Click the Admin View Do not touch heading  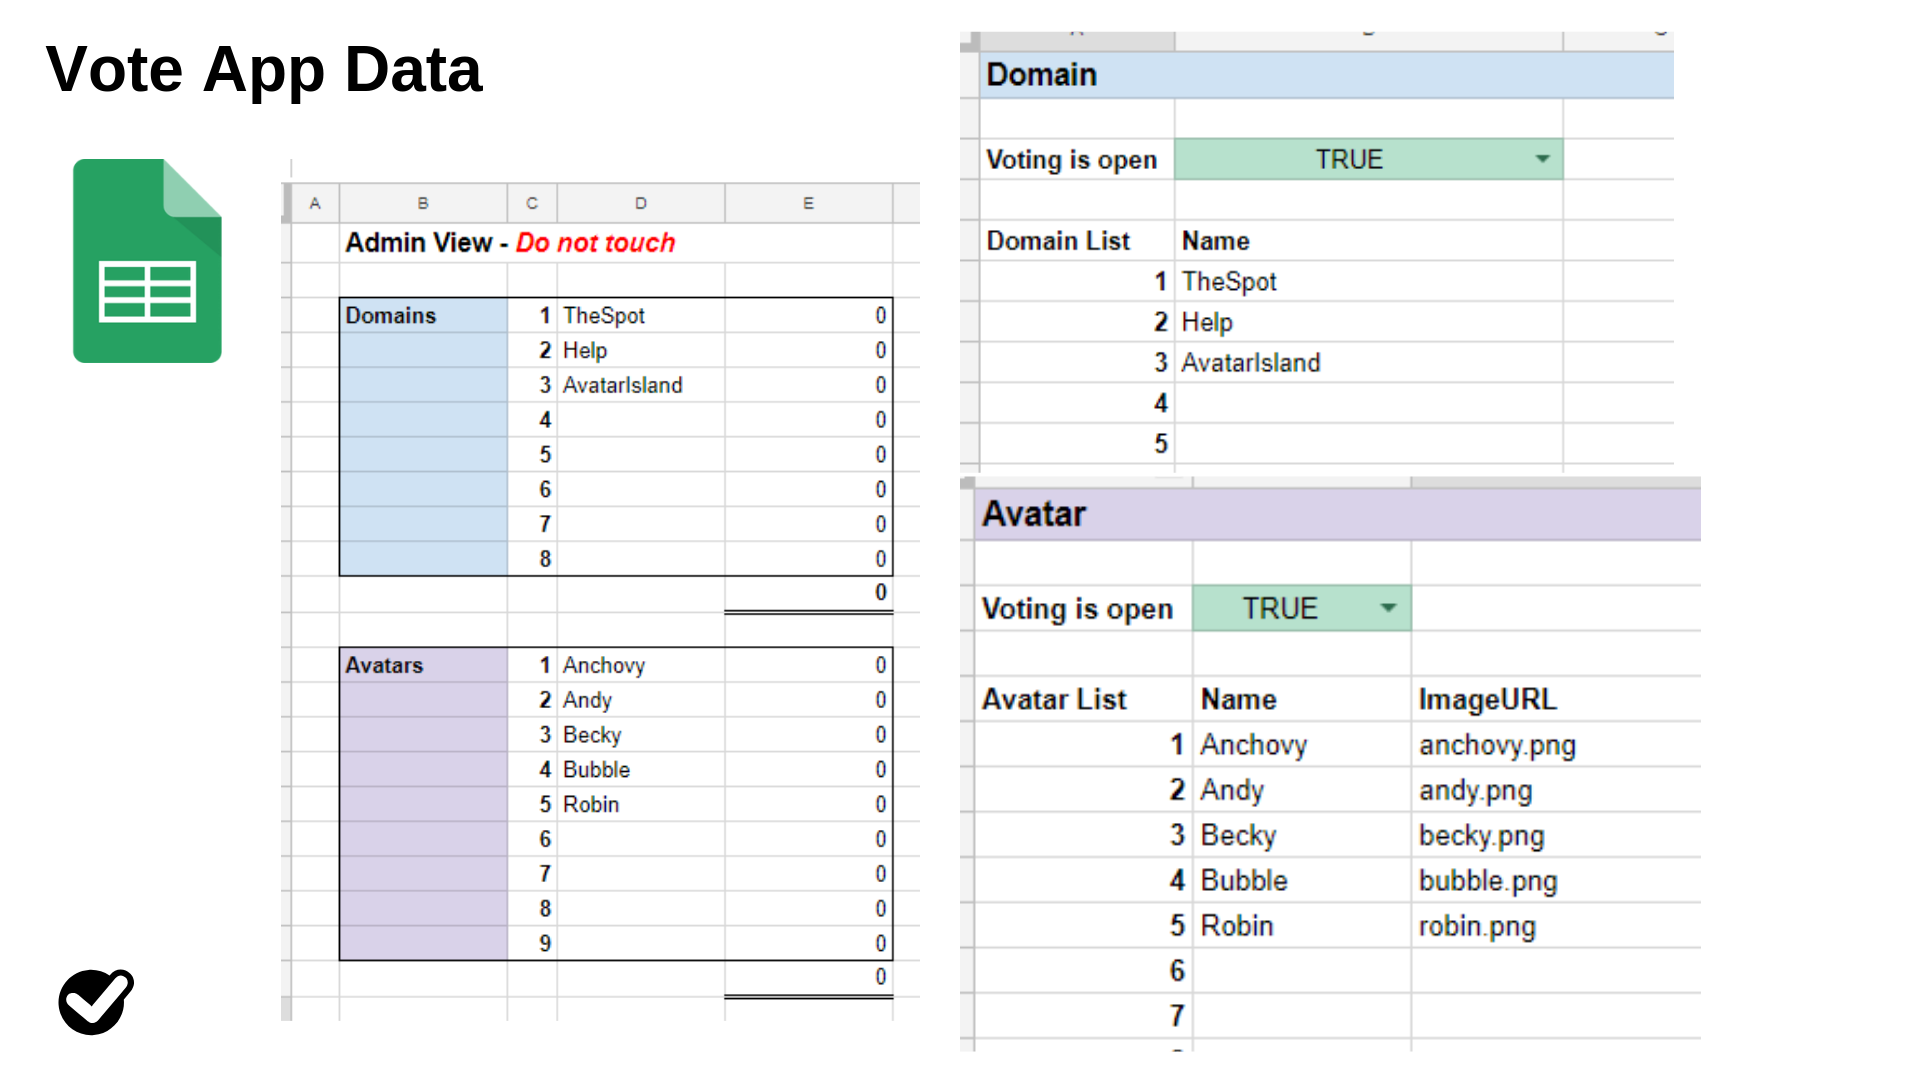[x=510, y=243]
